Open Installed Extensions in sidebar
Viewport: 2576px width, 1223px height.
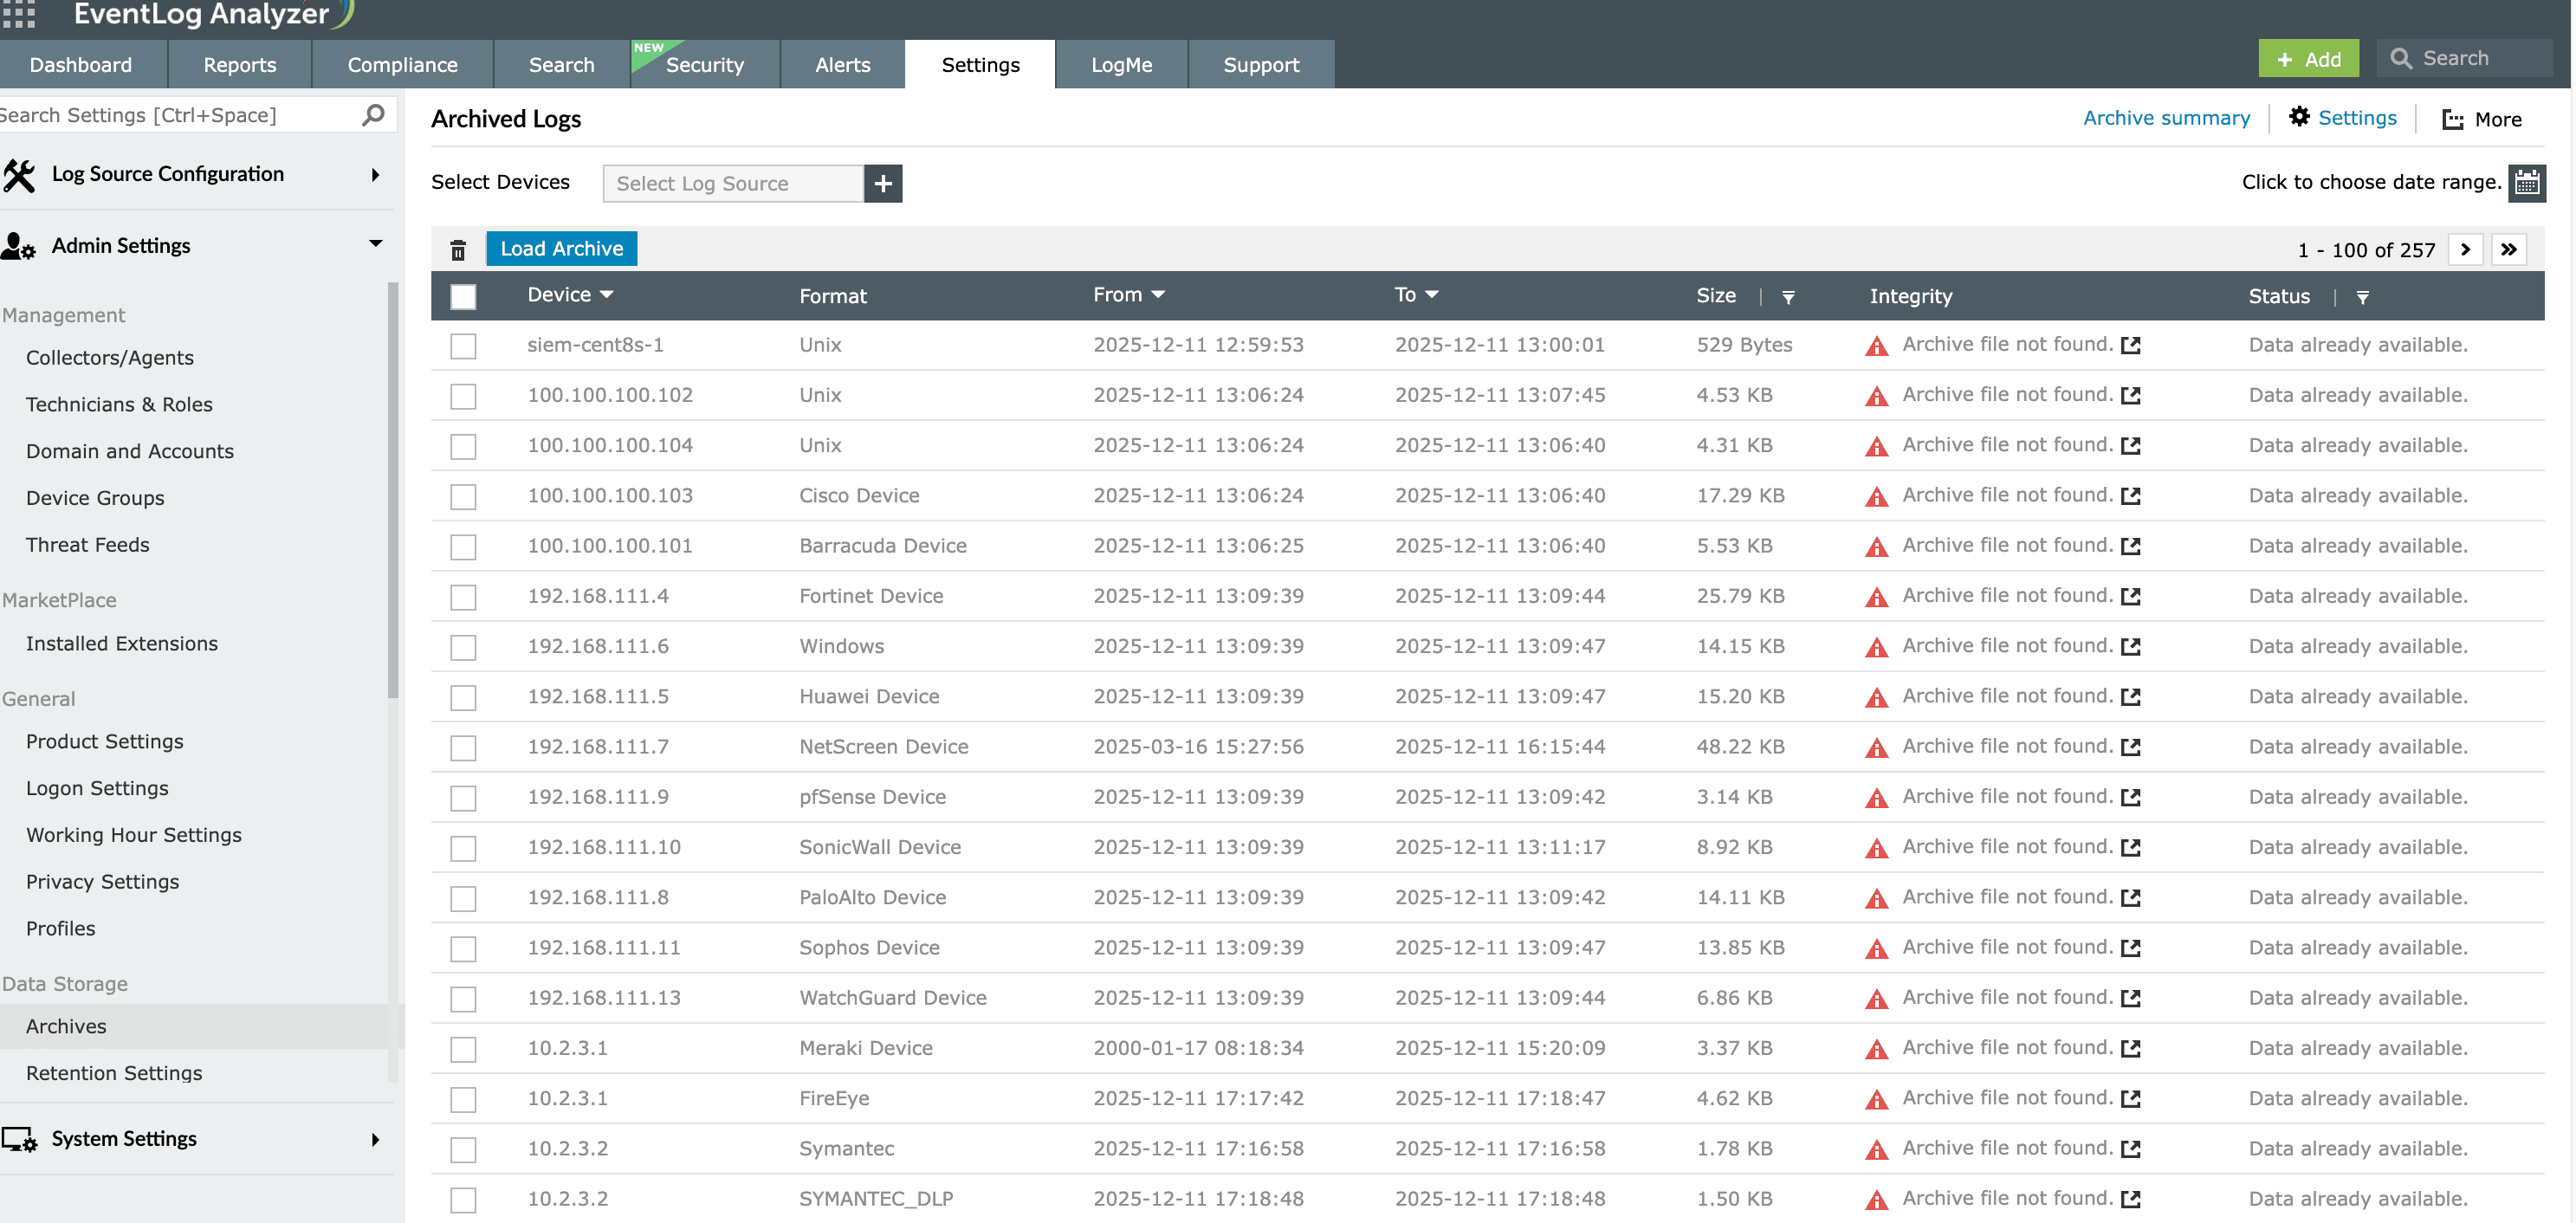[122, 644]
